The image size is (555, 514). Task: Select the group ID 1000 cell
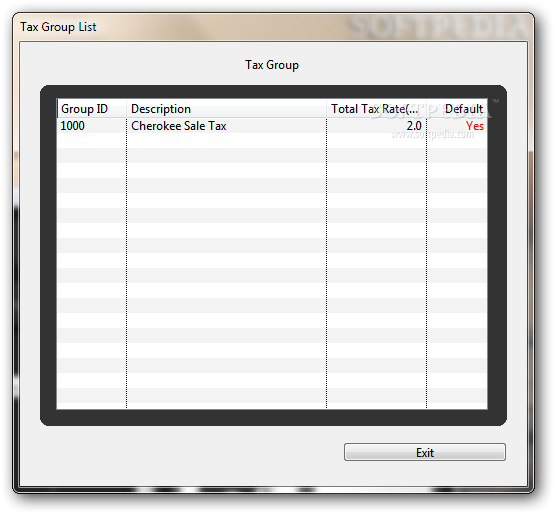(x=73, y=126)
